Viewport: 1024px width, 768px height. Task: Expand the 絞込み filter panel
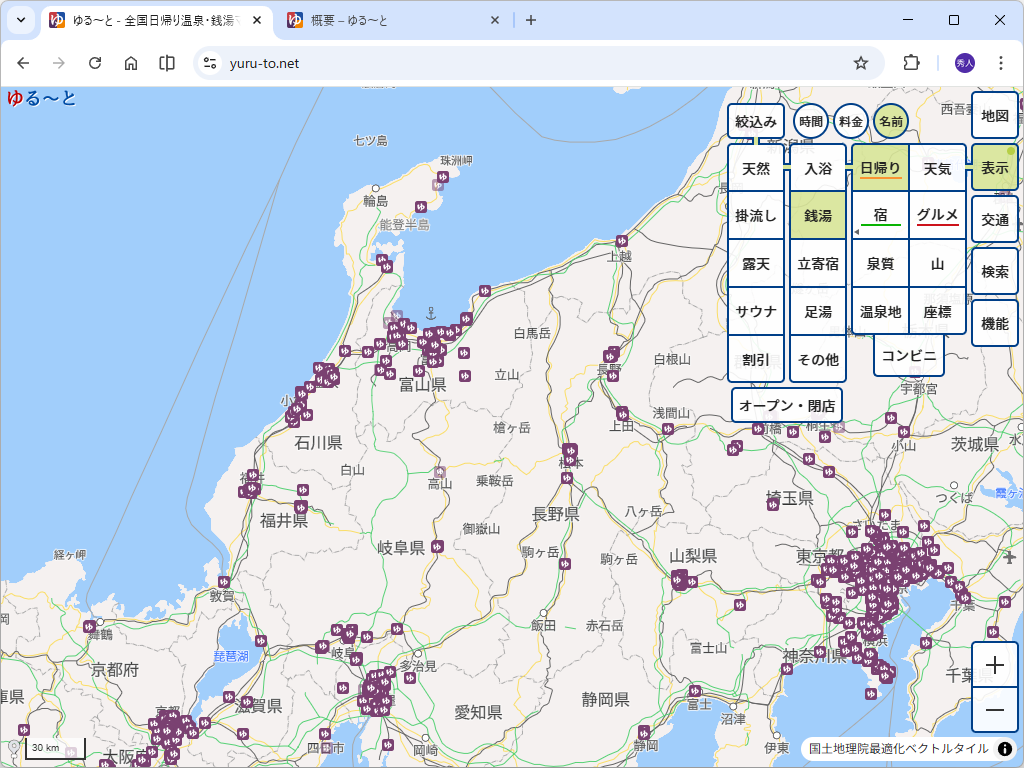point(756,121)
